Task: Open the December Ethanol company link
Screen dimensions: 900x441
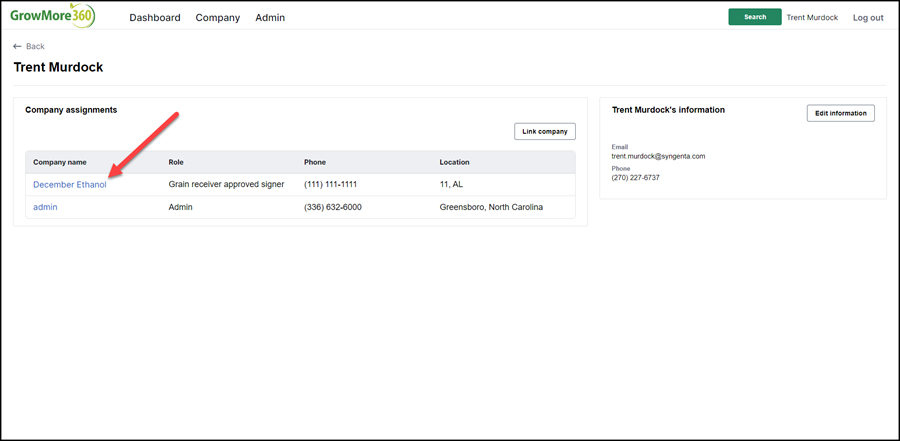Action: point(69,185)
